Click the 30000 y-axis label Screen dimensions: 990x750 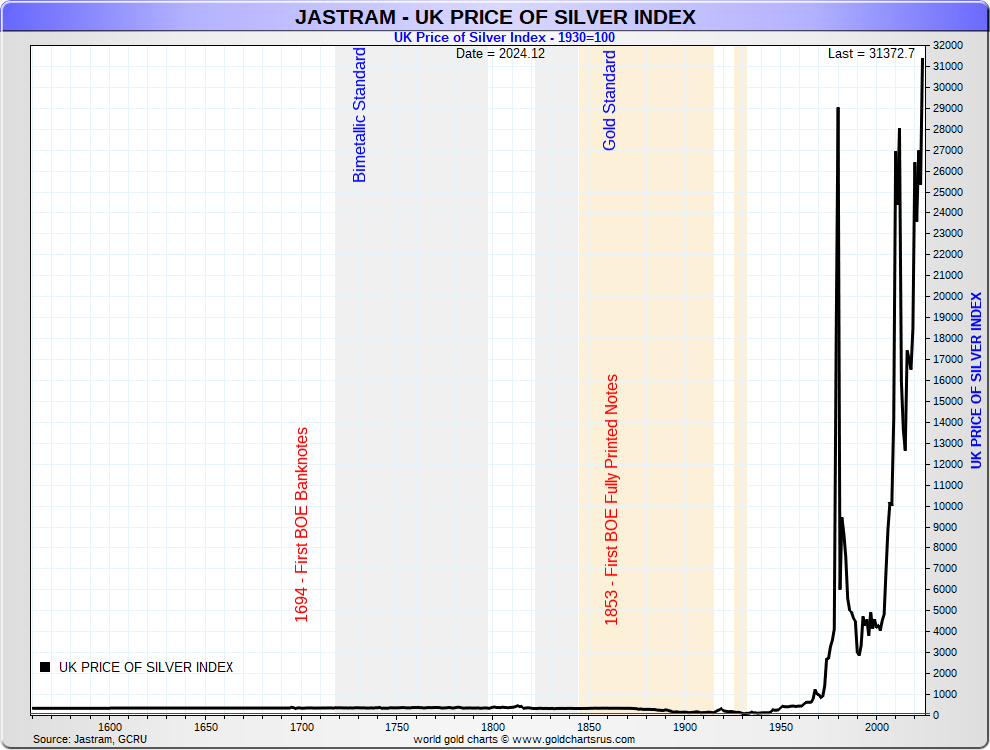948,87
